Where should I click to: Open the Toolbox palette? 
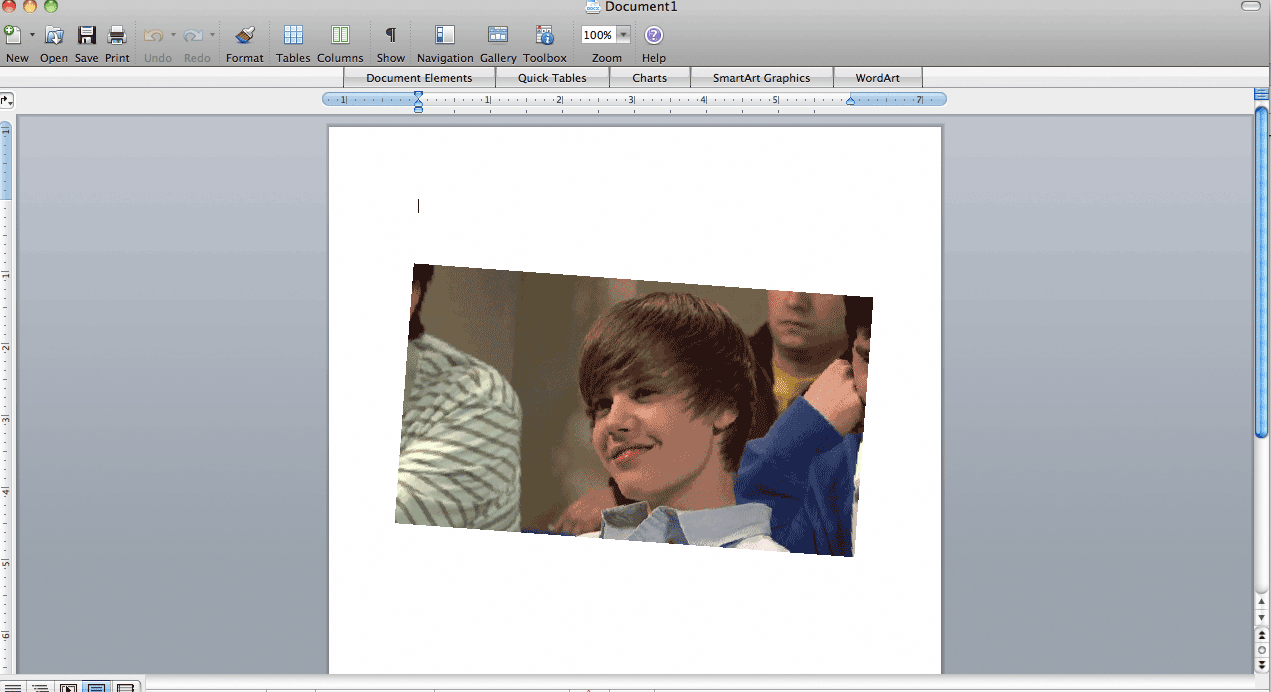(x=545, y=36)
